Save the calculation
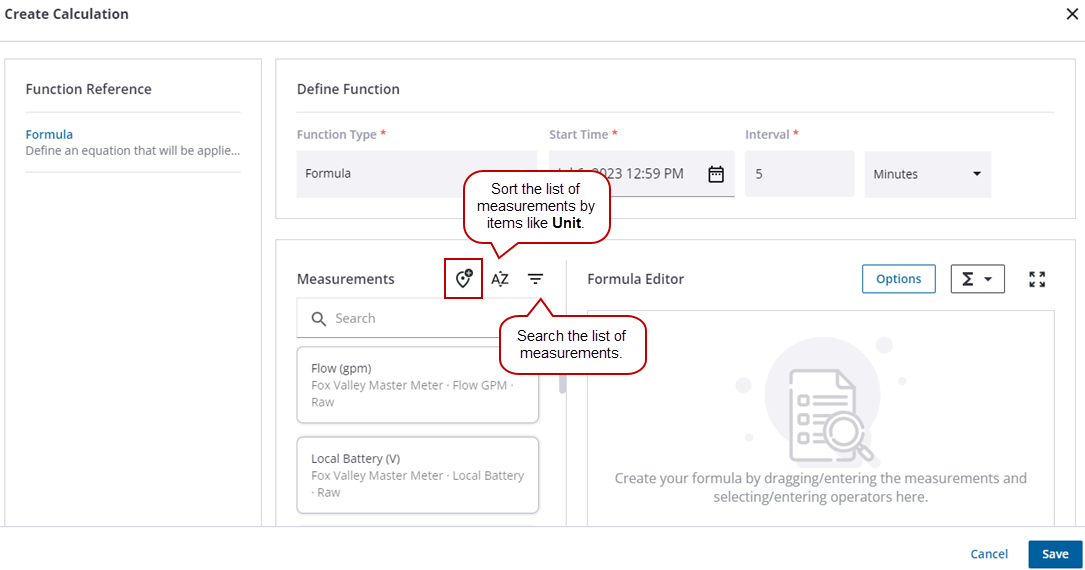This screenshot has width=1085, height=570. (1055, 554)
